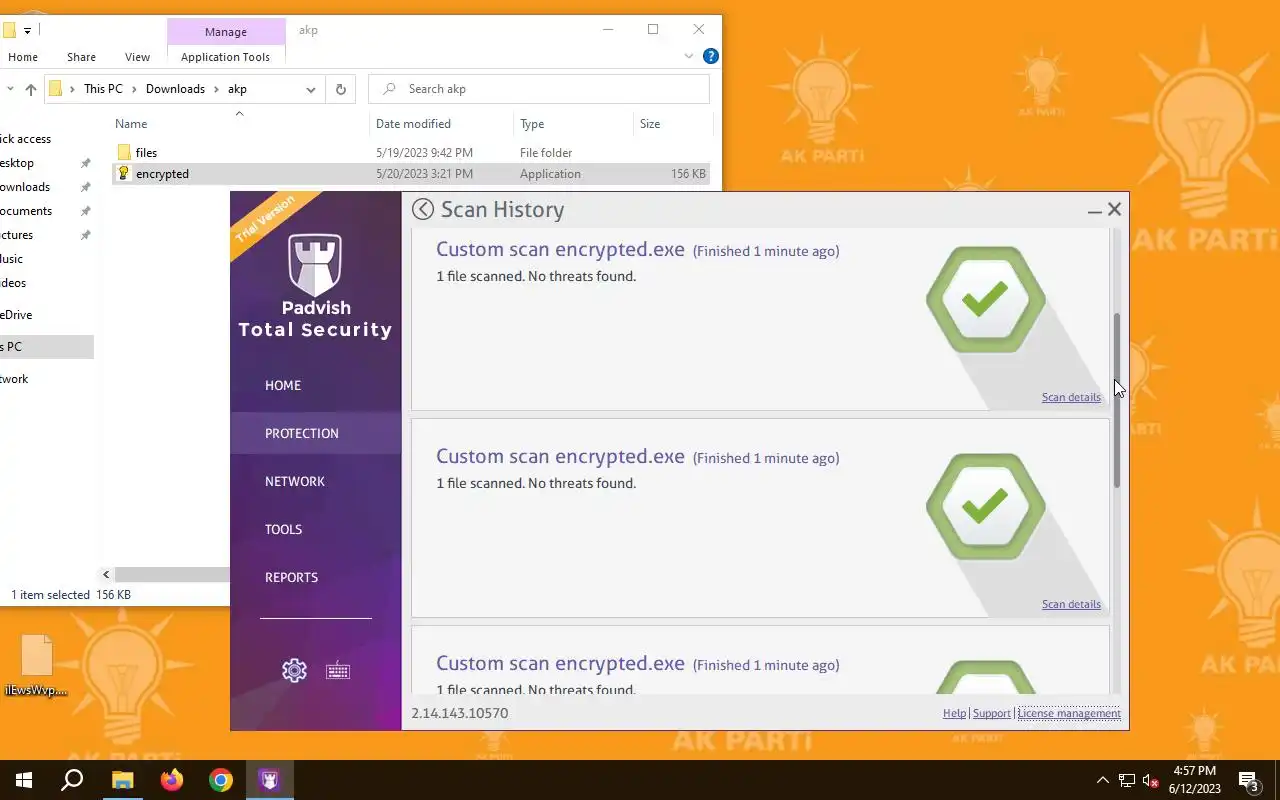This screenshot has height=800, width=1280.
Task: Click the Search akp field
Action: (x=540, y=89)
